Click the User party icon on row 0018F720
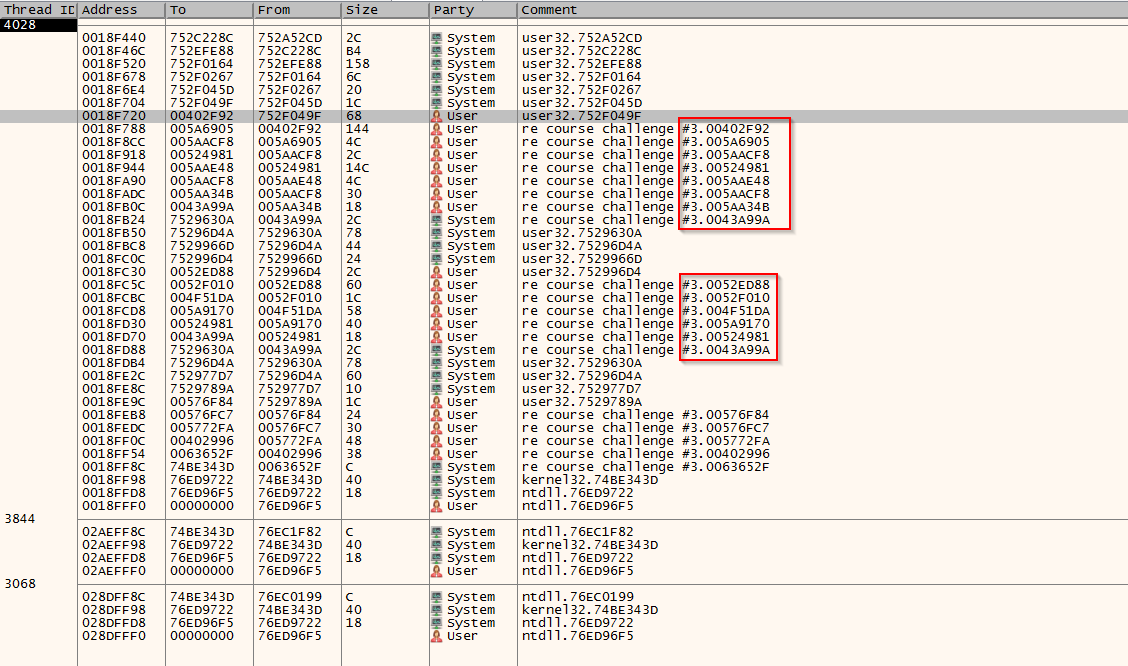Image resolution: width=1128 pixels, height=666 pixels. point(436,115)
